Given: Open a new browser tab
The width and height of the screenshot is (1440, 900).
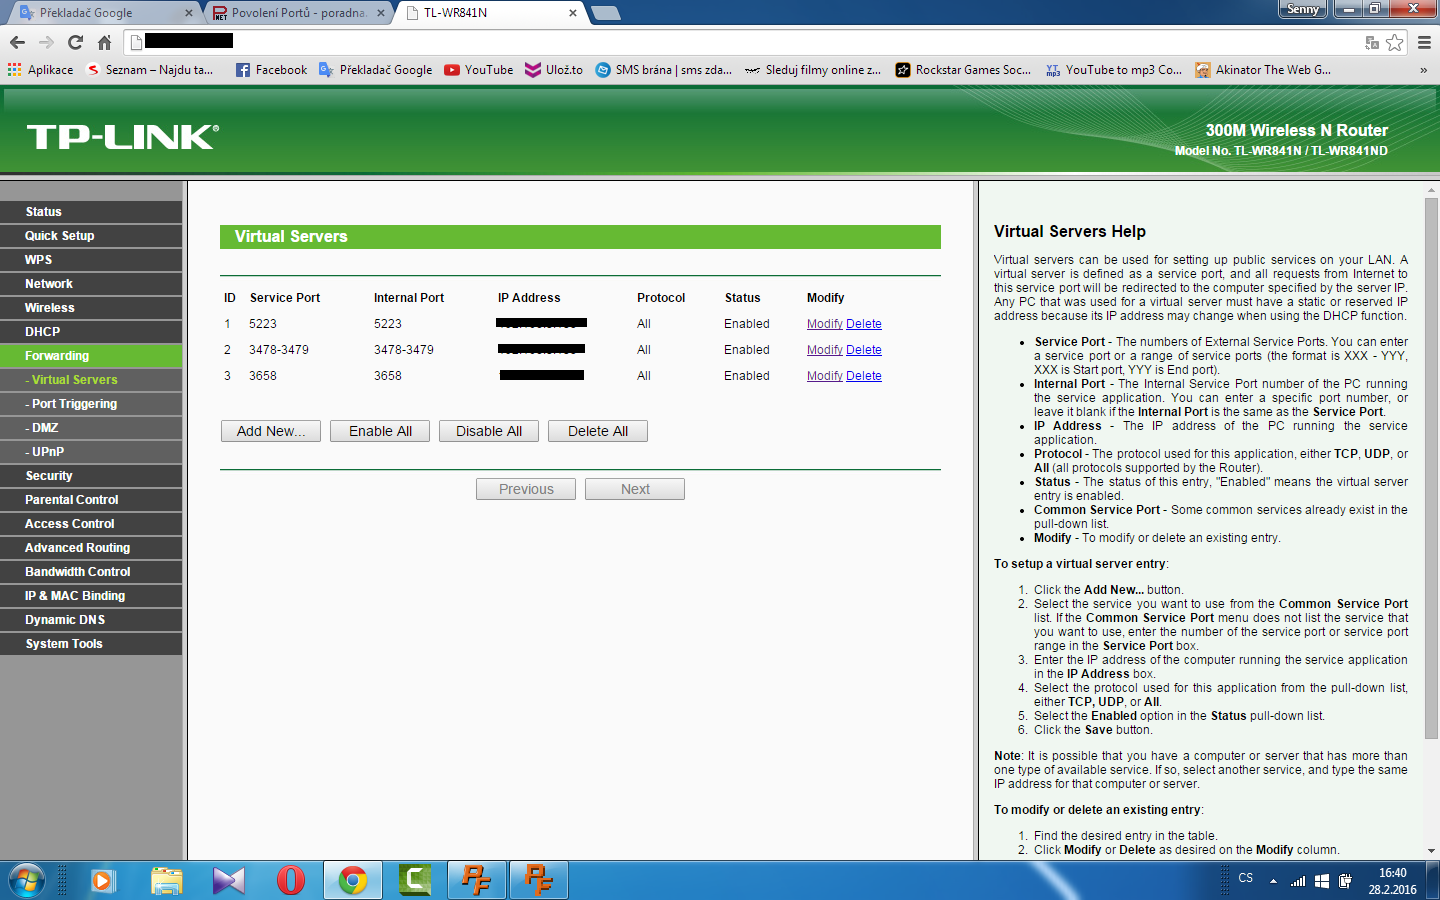Looking at the screenshot, I should pyautogui.click(x=606, y=13).
